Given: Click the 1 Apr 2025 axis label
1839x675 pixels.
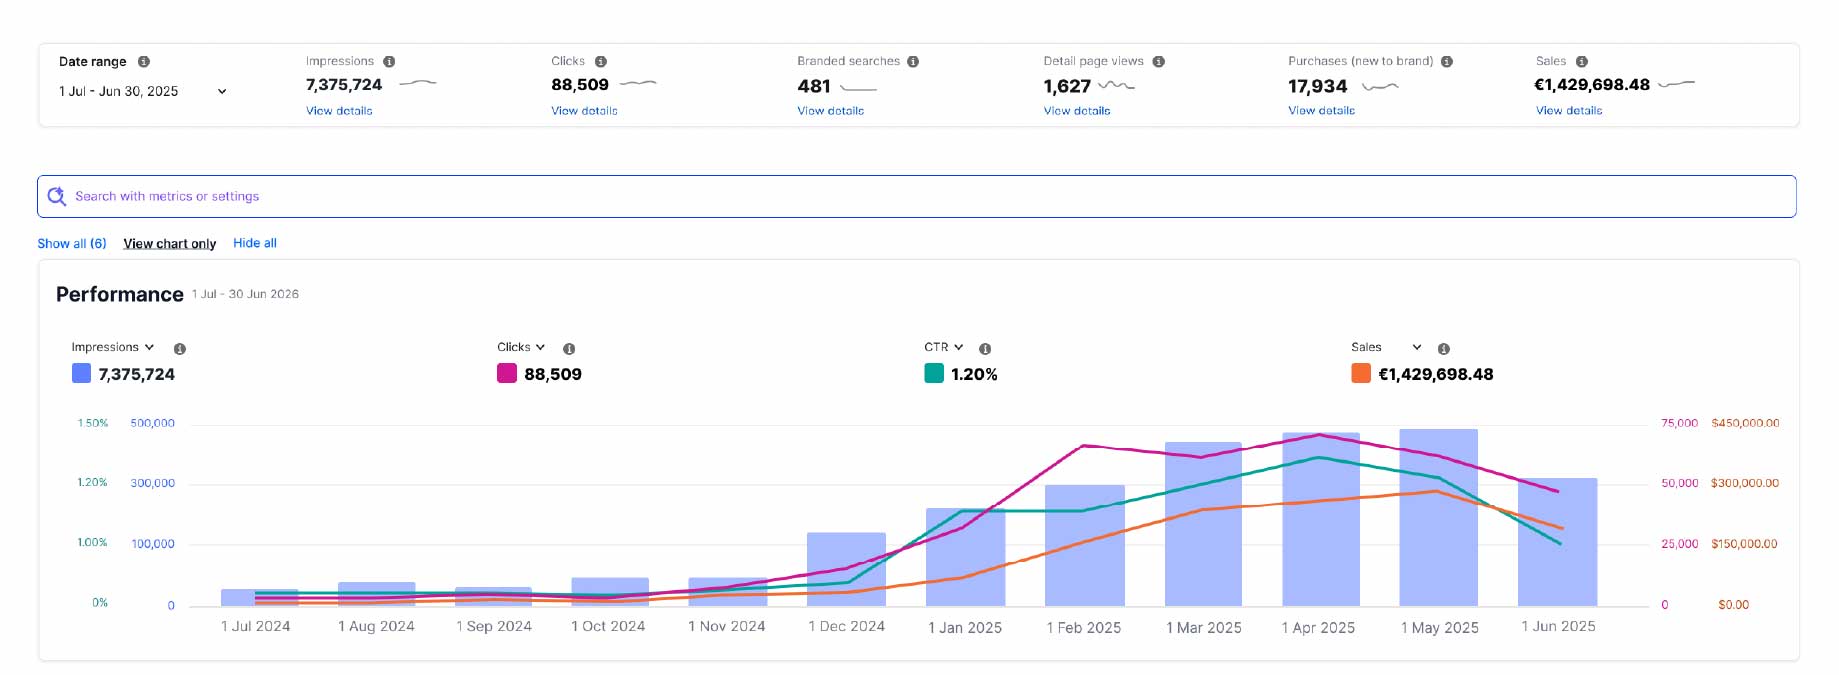Looking at the screenshot, I should point(1318,628).
